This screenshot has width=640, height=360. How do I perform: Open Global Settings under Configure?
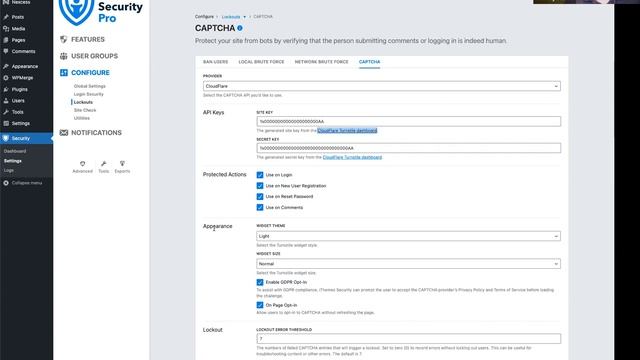pyautogui.click(x=89, y=86)
